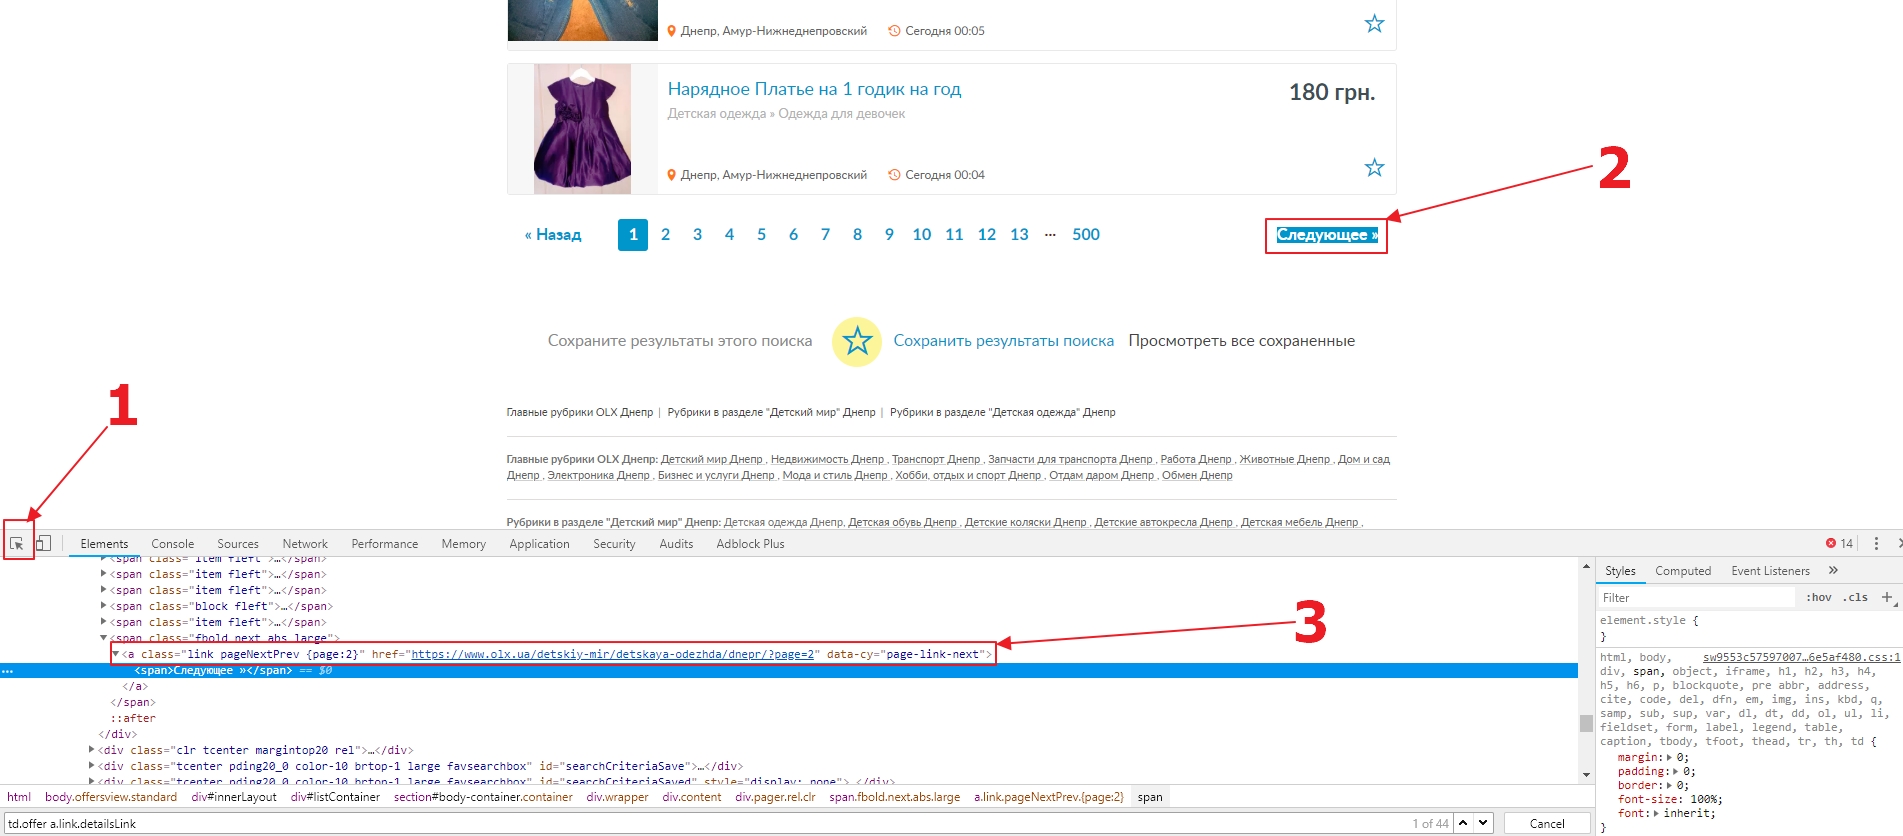Expand the padding CSS shorthand property

(1676, 772)
